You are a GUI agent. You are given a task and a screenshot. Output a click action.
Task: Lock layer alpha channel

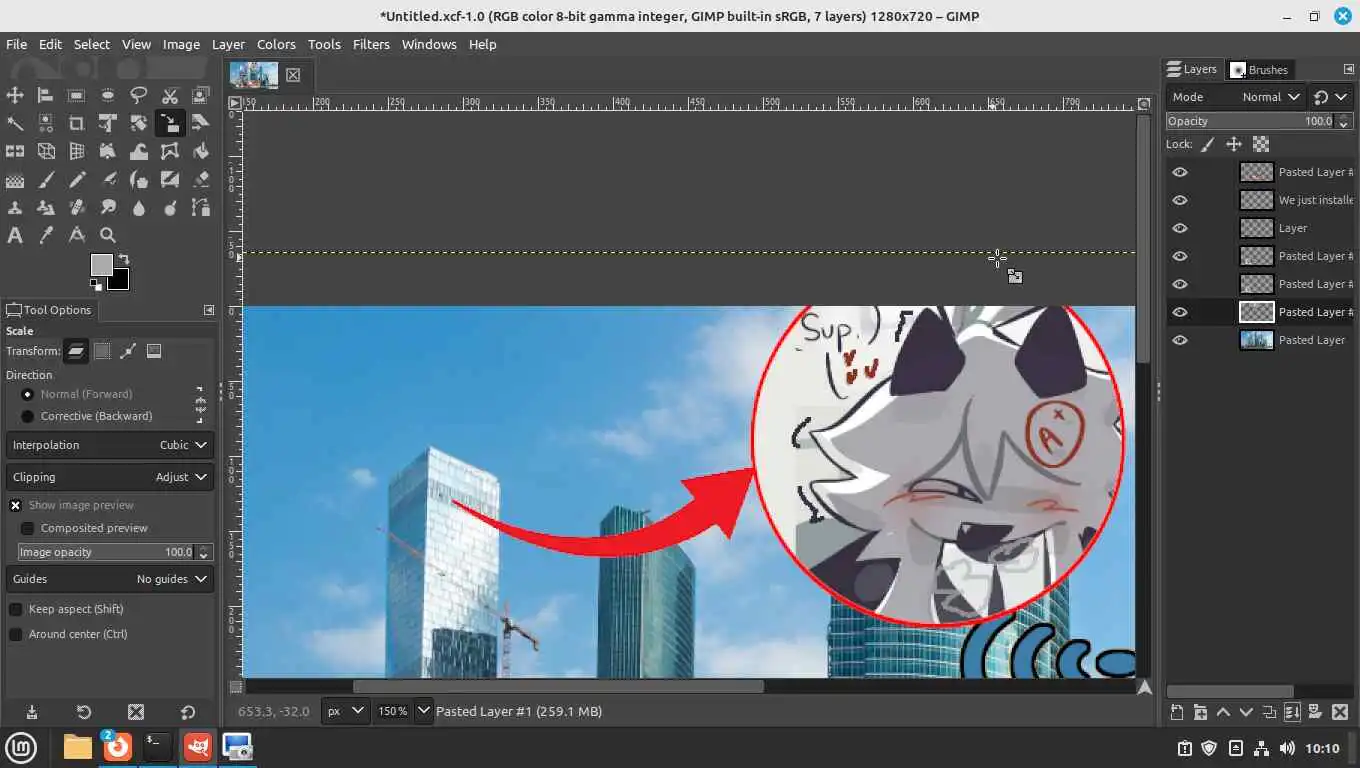[1261, 144]
